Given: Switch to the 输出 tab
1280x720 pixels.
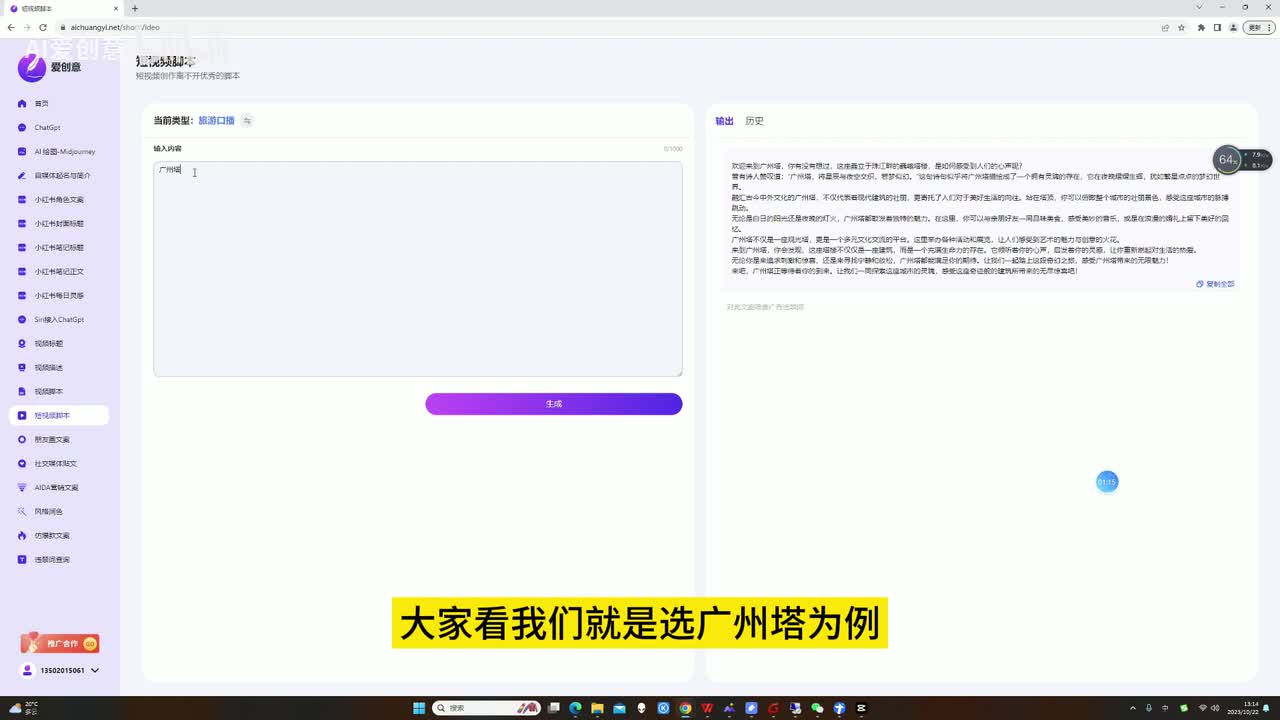Looking at the screenshot, I should 724,121.
